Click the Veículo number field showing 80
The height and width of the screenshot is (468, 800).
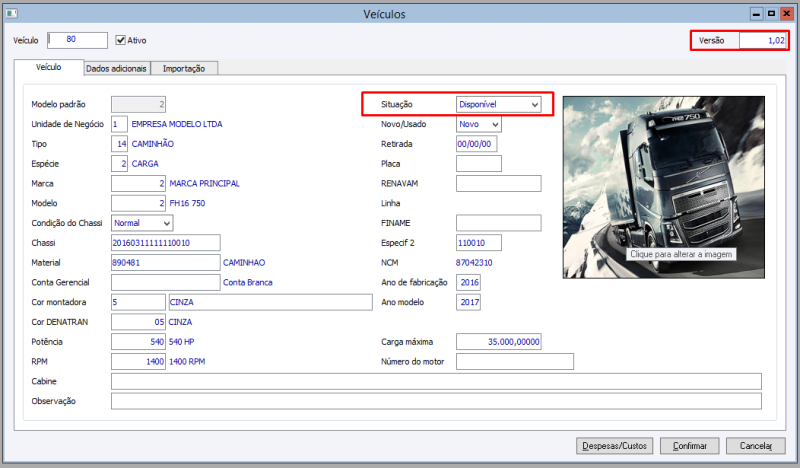pyautogui.click(x=78, y=40)
